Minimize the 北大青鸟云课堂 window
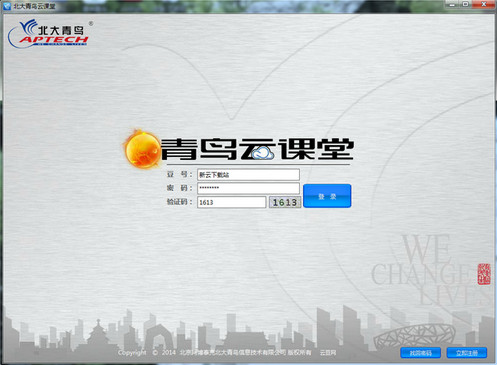Screen dimensions: 497x365 pyautogui.click(x=452, y=5)
